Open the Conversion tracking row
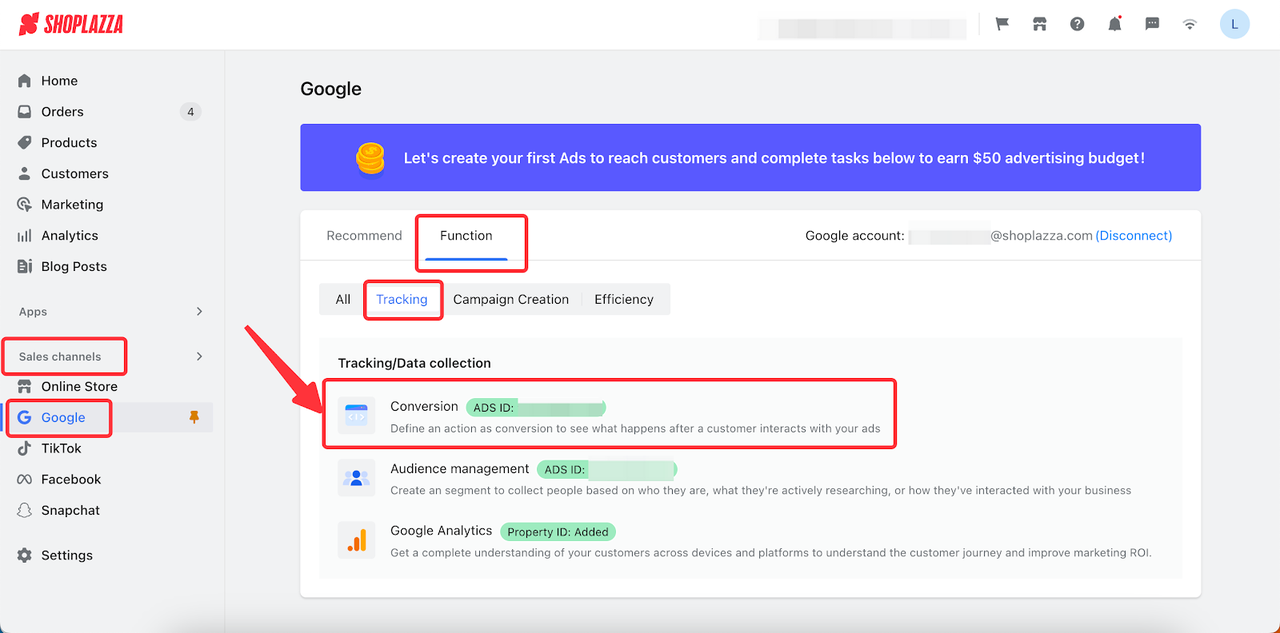This screenshot has height=633, width=1280. (609, 417)
